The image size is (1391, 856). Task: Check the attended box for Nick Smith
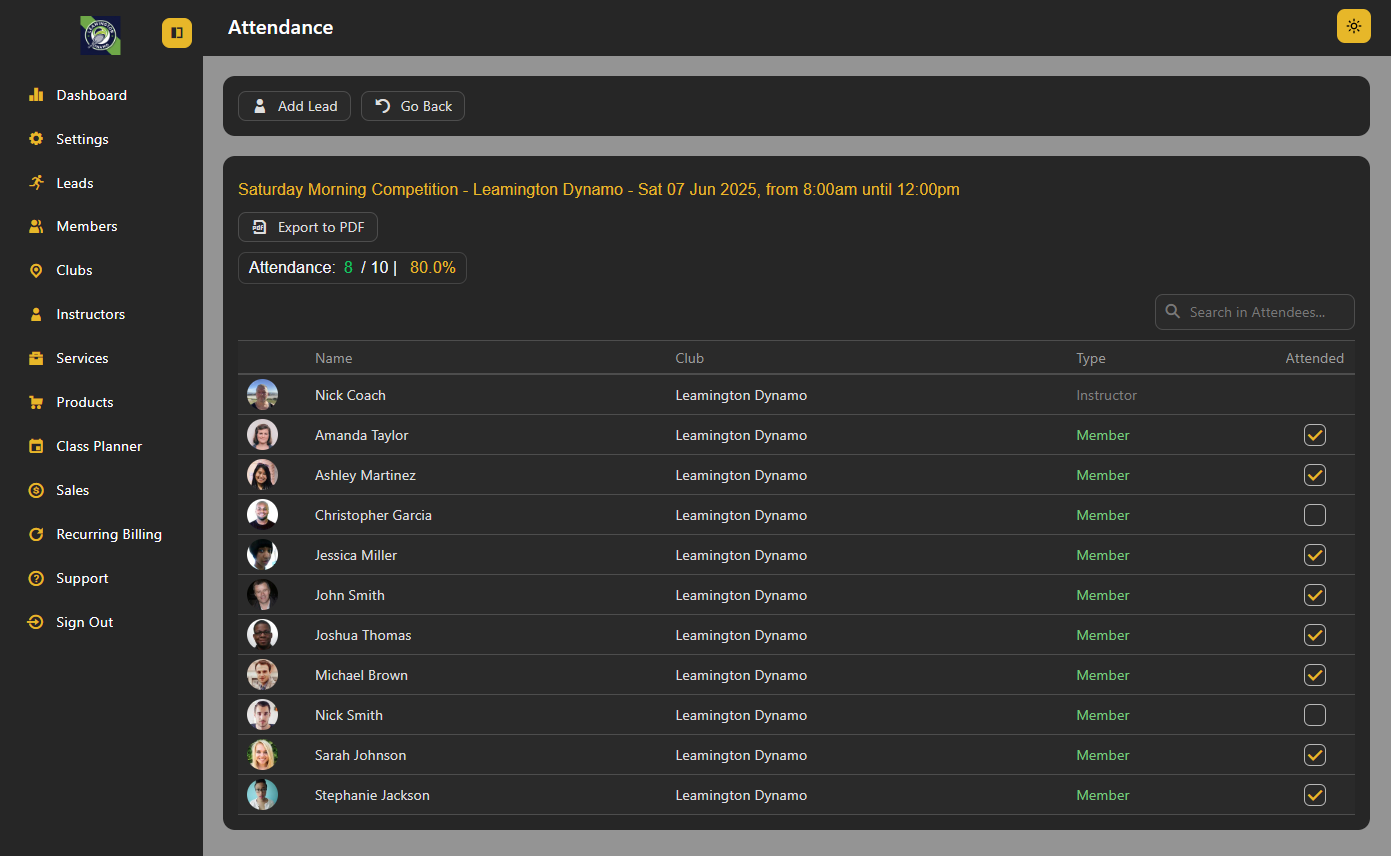(x=1314, y=715)
